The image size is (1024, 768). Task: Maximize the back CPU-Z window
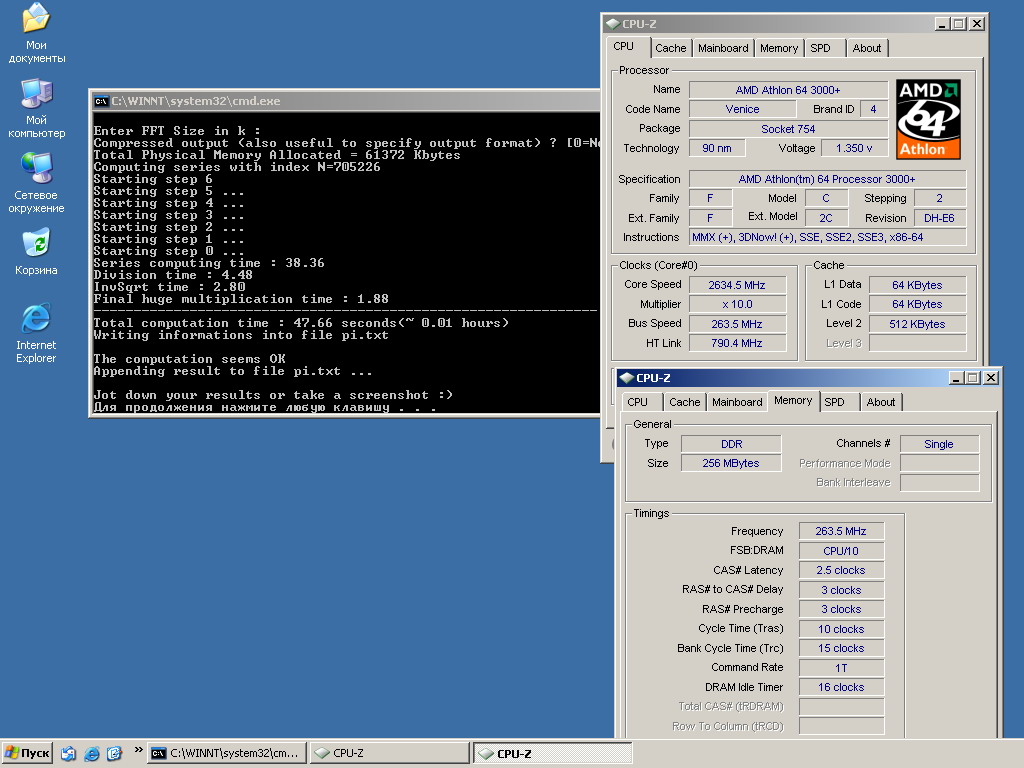(959, 24)
